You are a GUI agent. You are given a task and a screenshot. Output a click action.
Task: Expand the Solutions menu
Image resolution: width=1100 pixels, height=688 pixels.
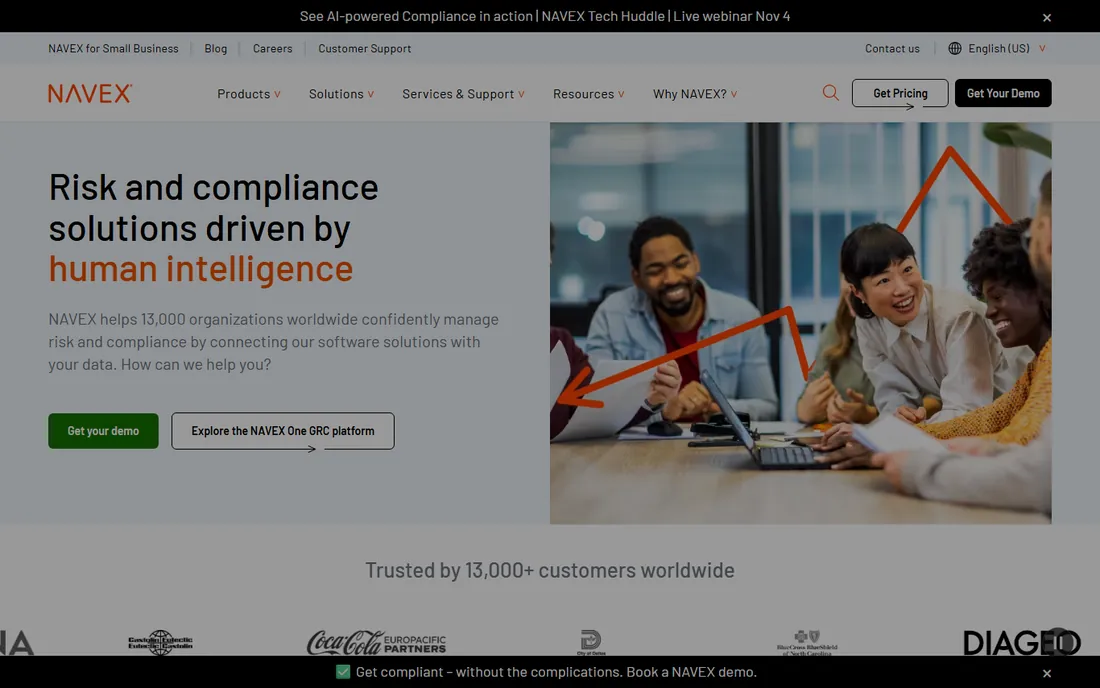point(341,94)
